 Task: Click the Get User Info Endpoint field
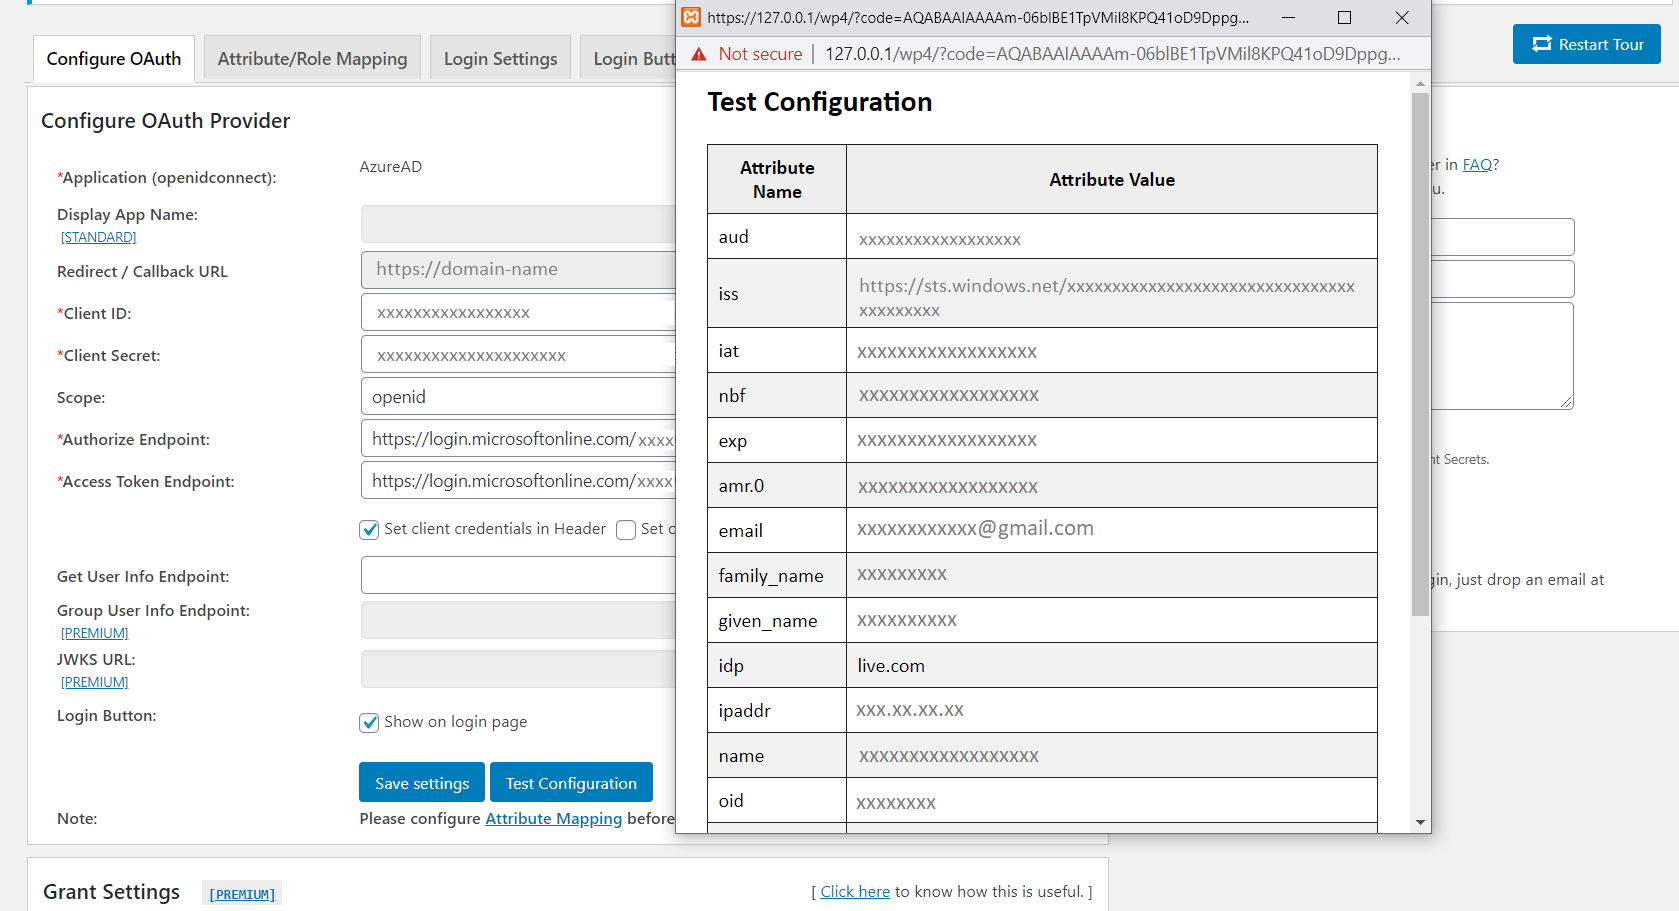[518, 575]
